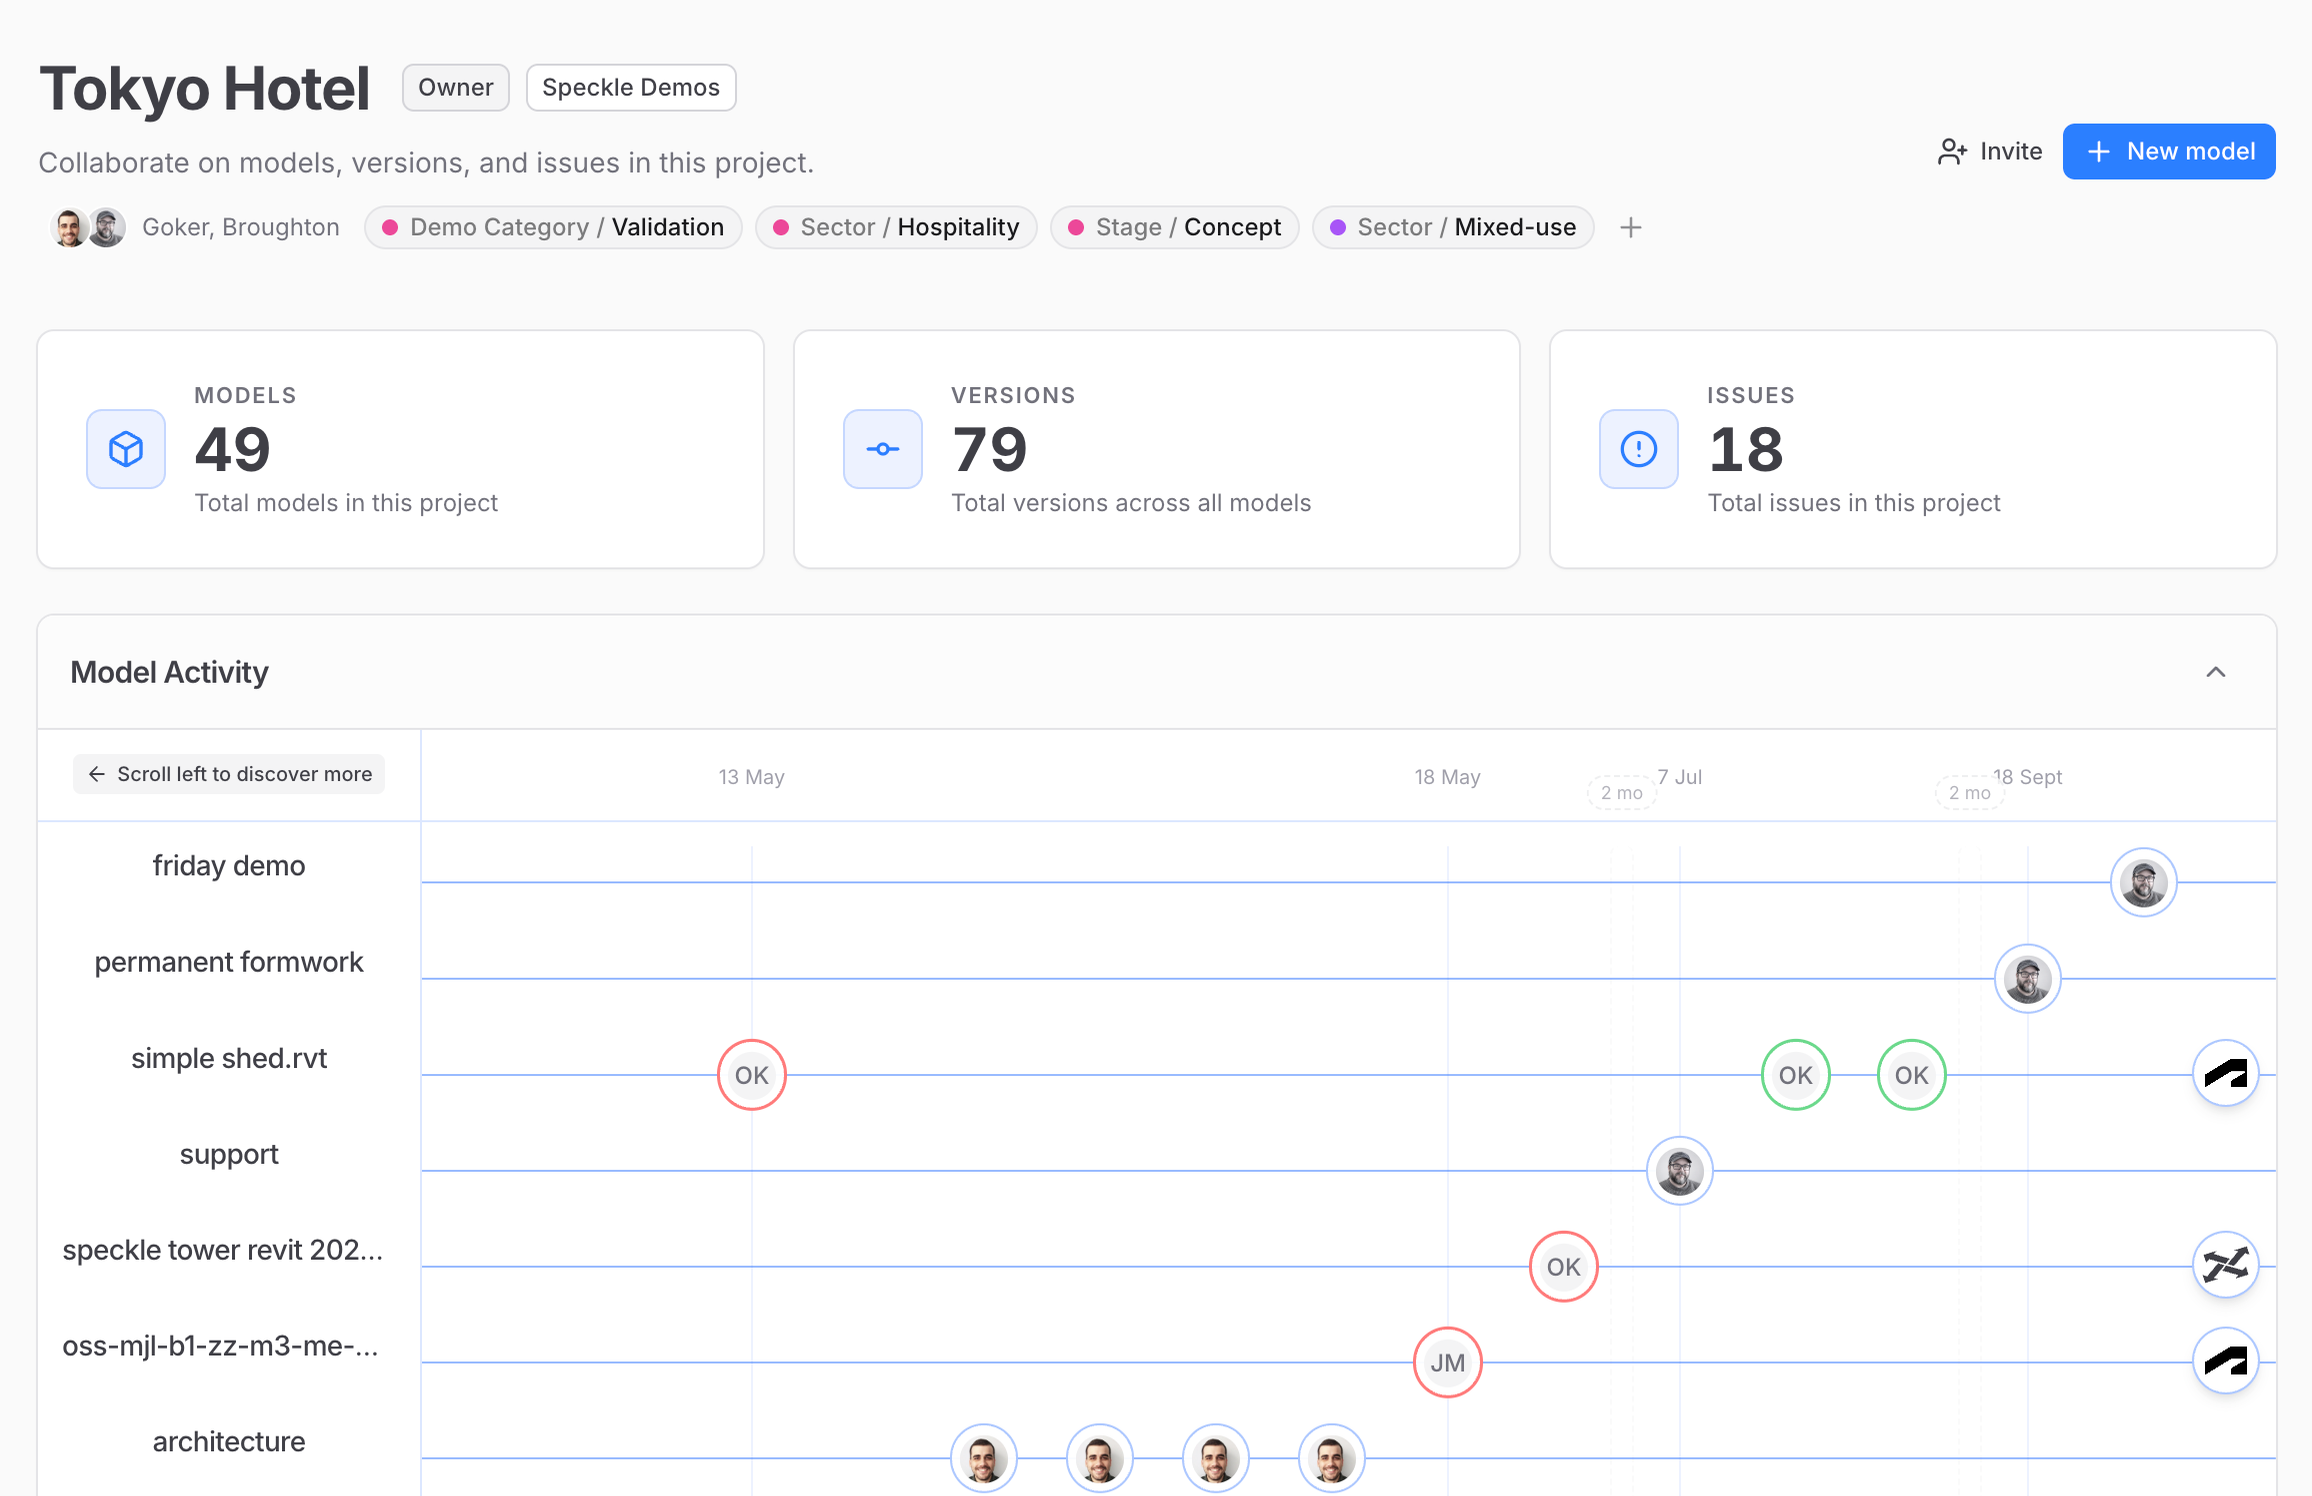Click the Versions commit icon
Screen dimensions: 2312x1496
pyautogui.click(x=882, y=449)
